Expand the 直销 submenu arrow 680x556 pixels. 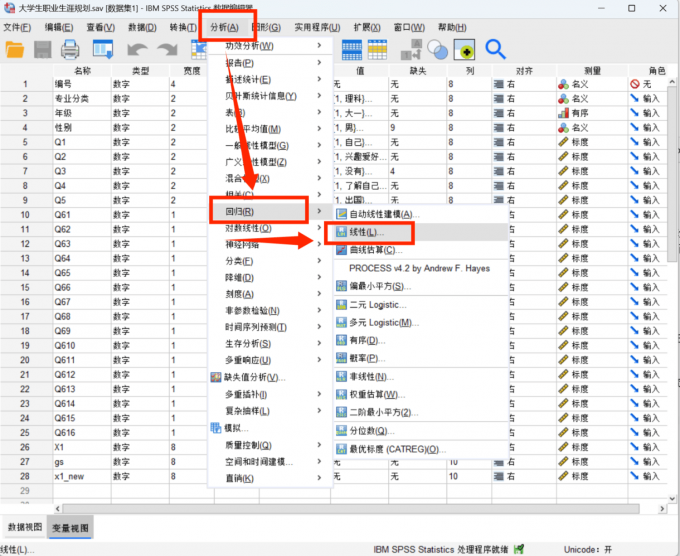coord(319,478)
